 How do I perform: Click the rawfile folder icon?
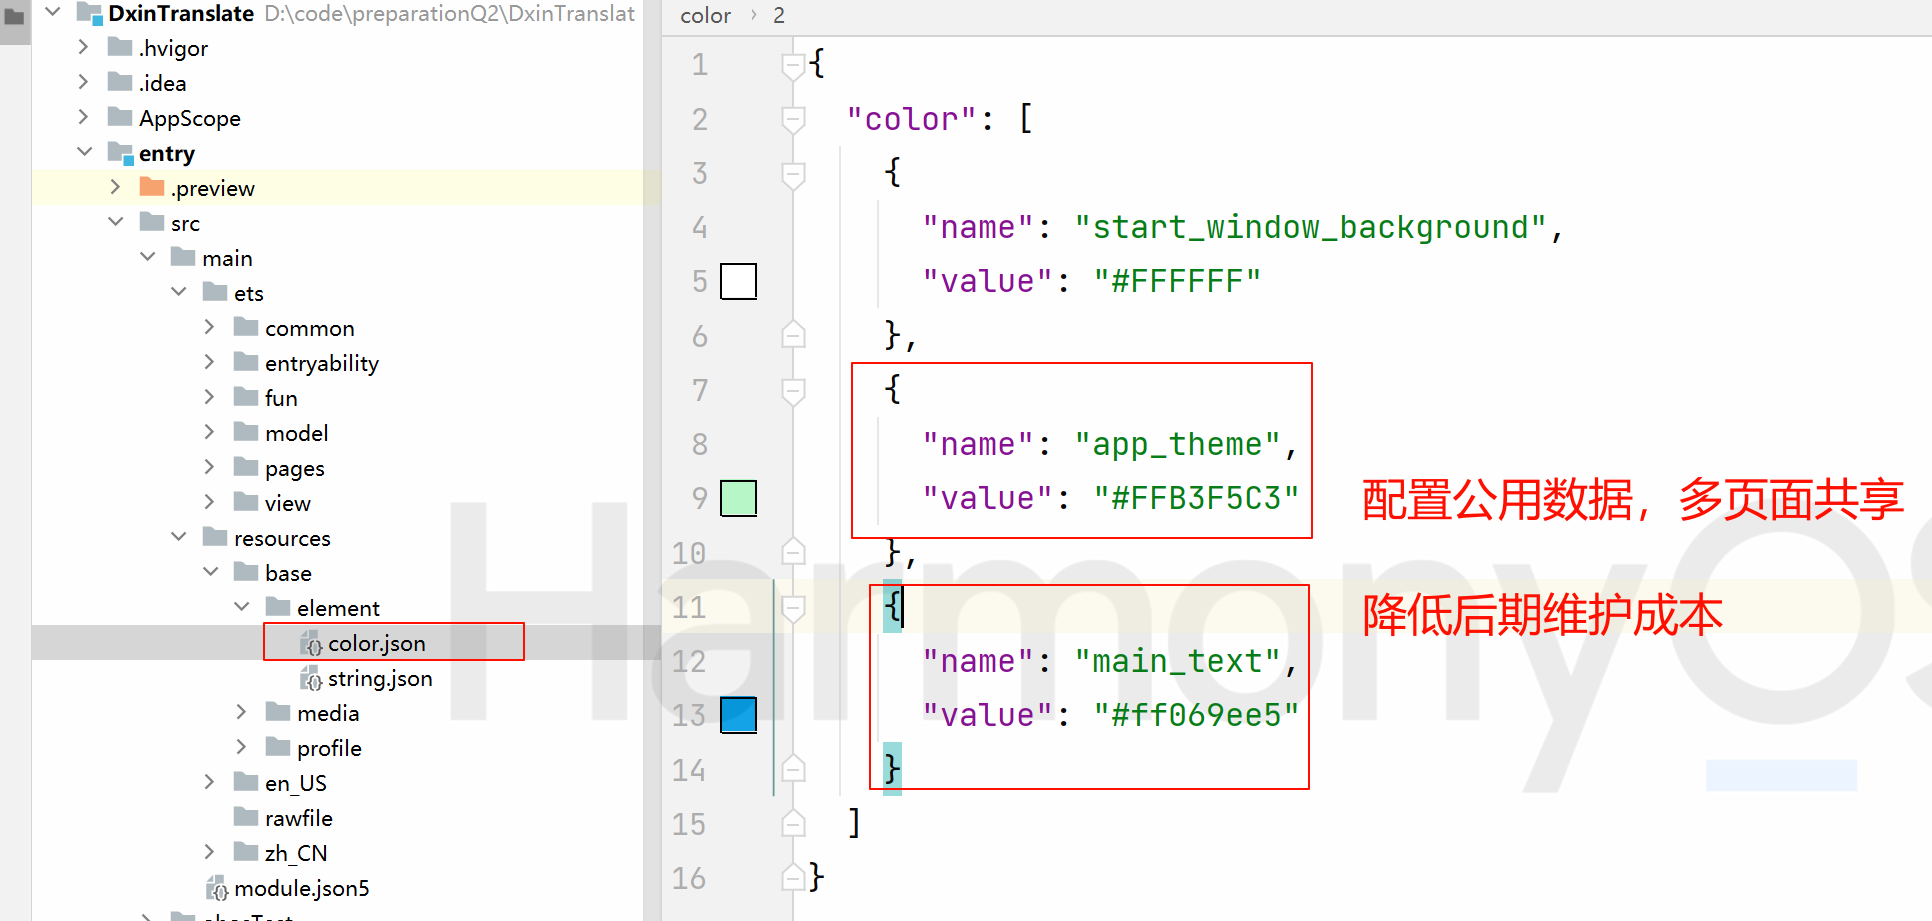click(246, 817)
